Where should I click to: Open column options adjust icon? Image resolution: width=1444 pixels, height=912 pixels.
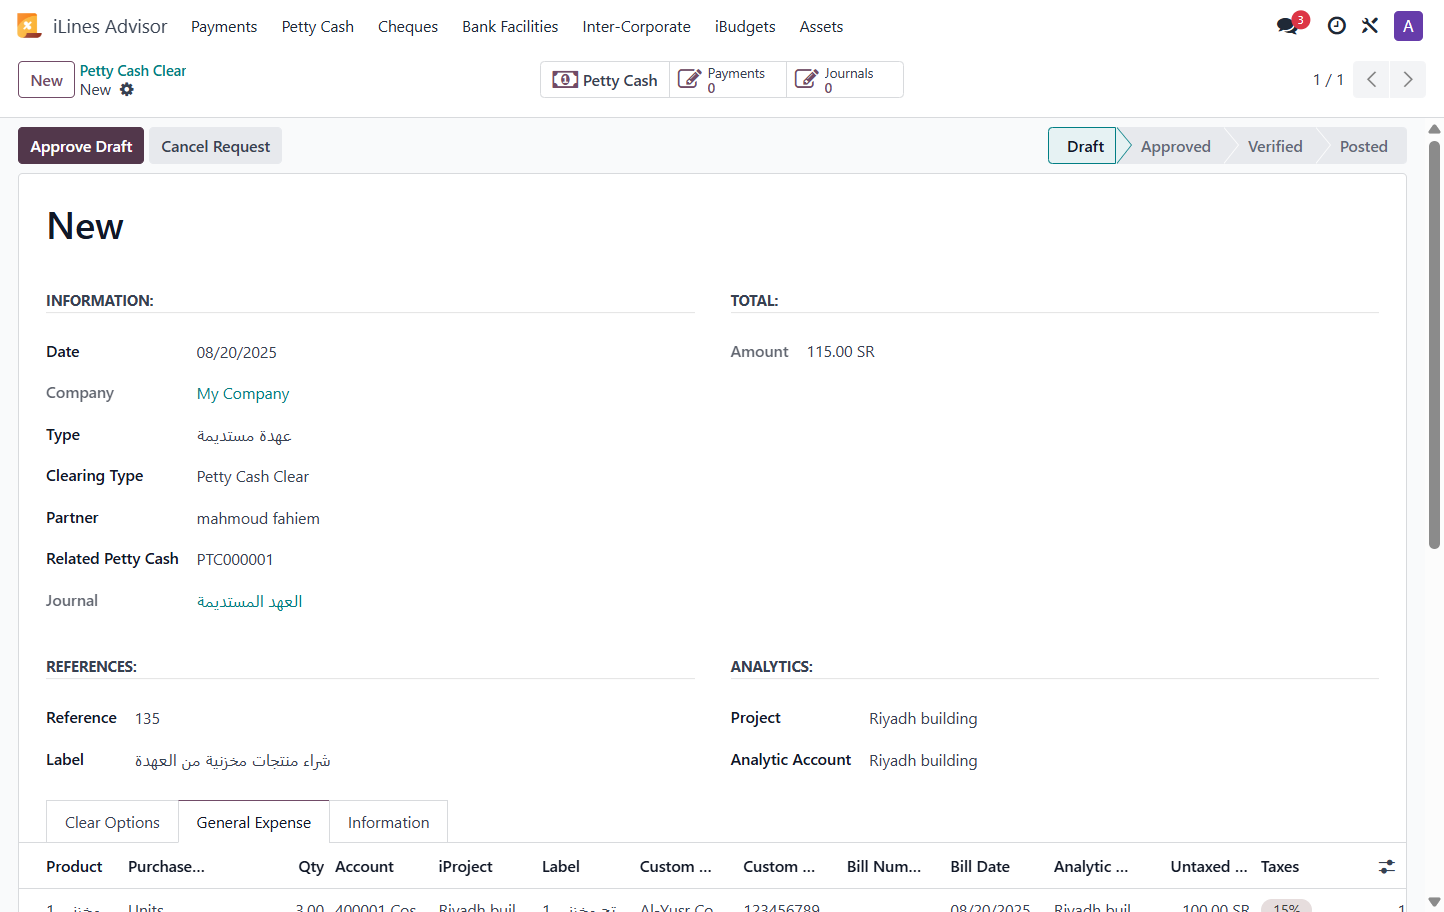(x=1386, y=867)
